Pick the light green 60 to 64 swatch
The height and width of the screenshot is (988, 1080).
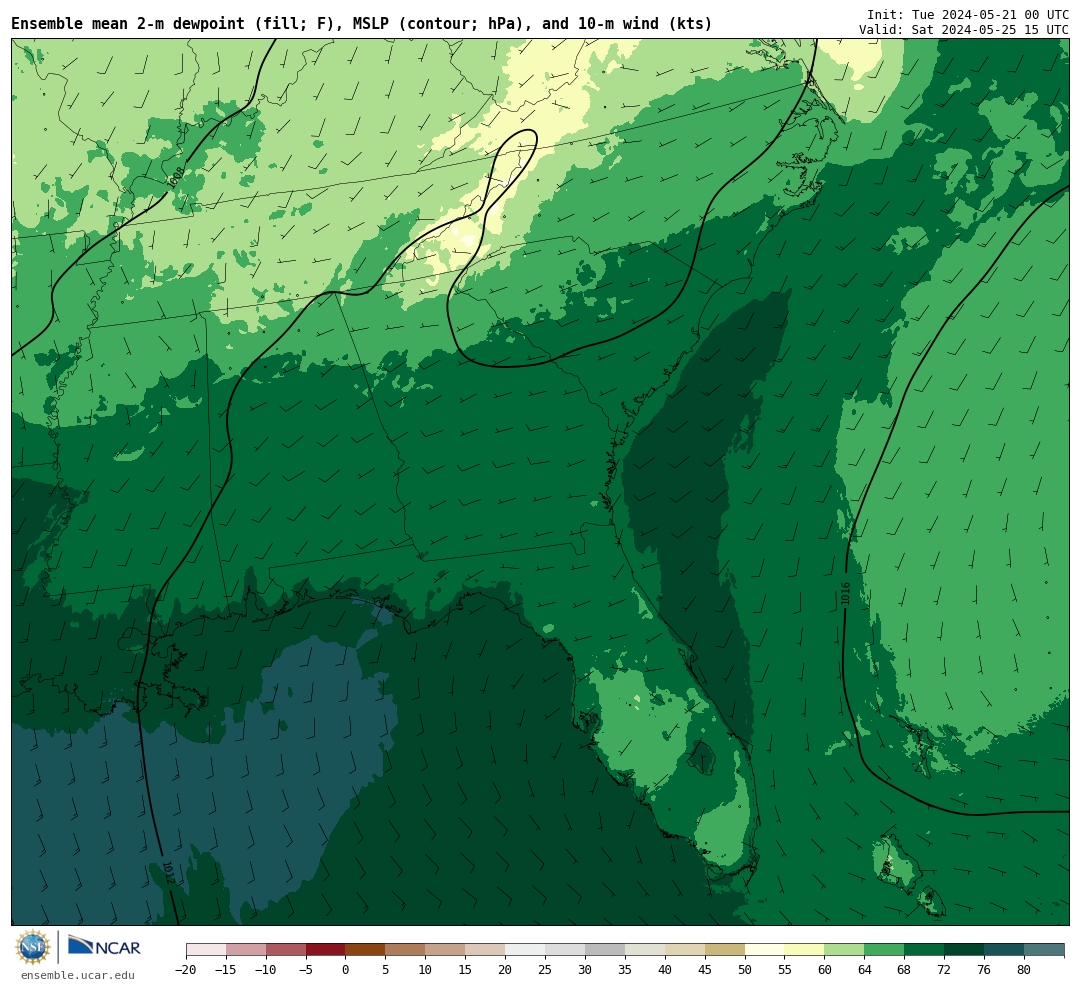845,950
